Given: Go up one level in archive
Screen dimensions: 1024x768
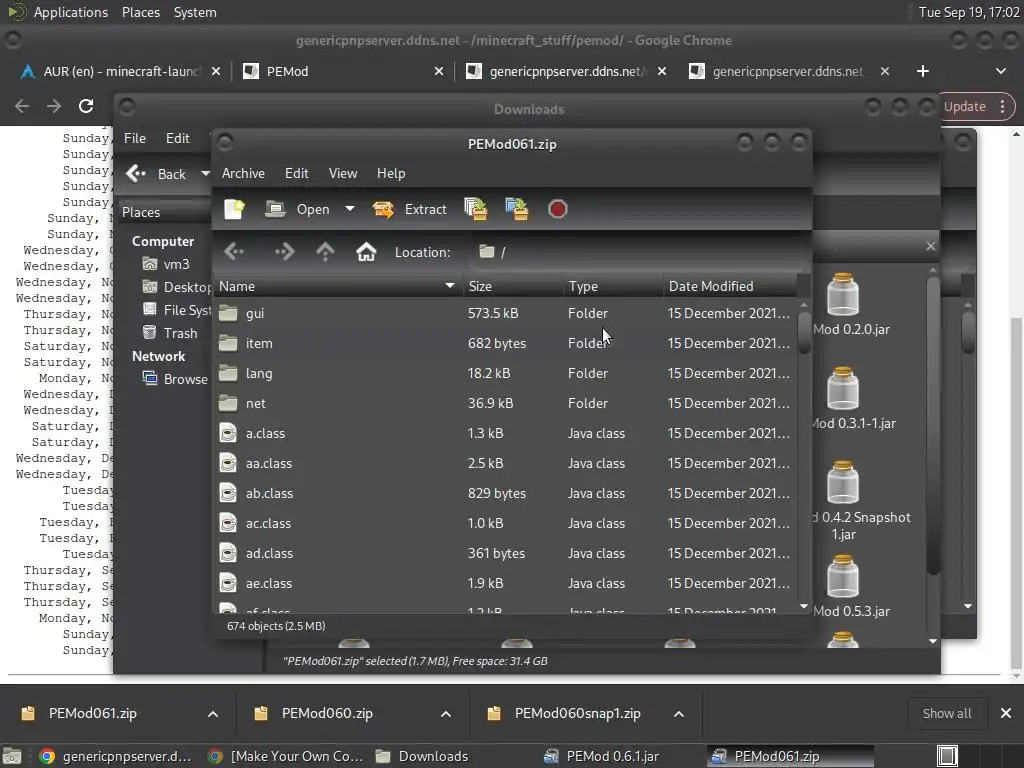Looking at the screenshot, I should [x=325, y=251].
